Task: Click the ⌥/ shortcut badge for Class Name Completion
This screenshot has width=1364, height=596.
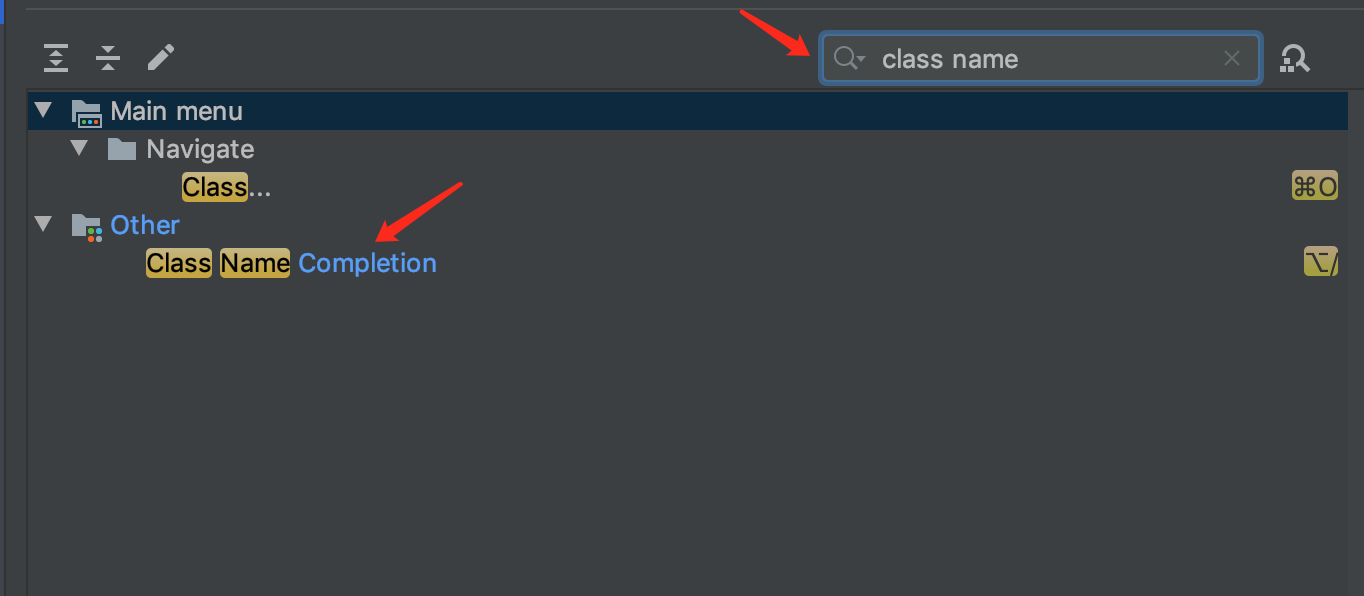Action: pyautogui.click(x=1319, y=260)
